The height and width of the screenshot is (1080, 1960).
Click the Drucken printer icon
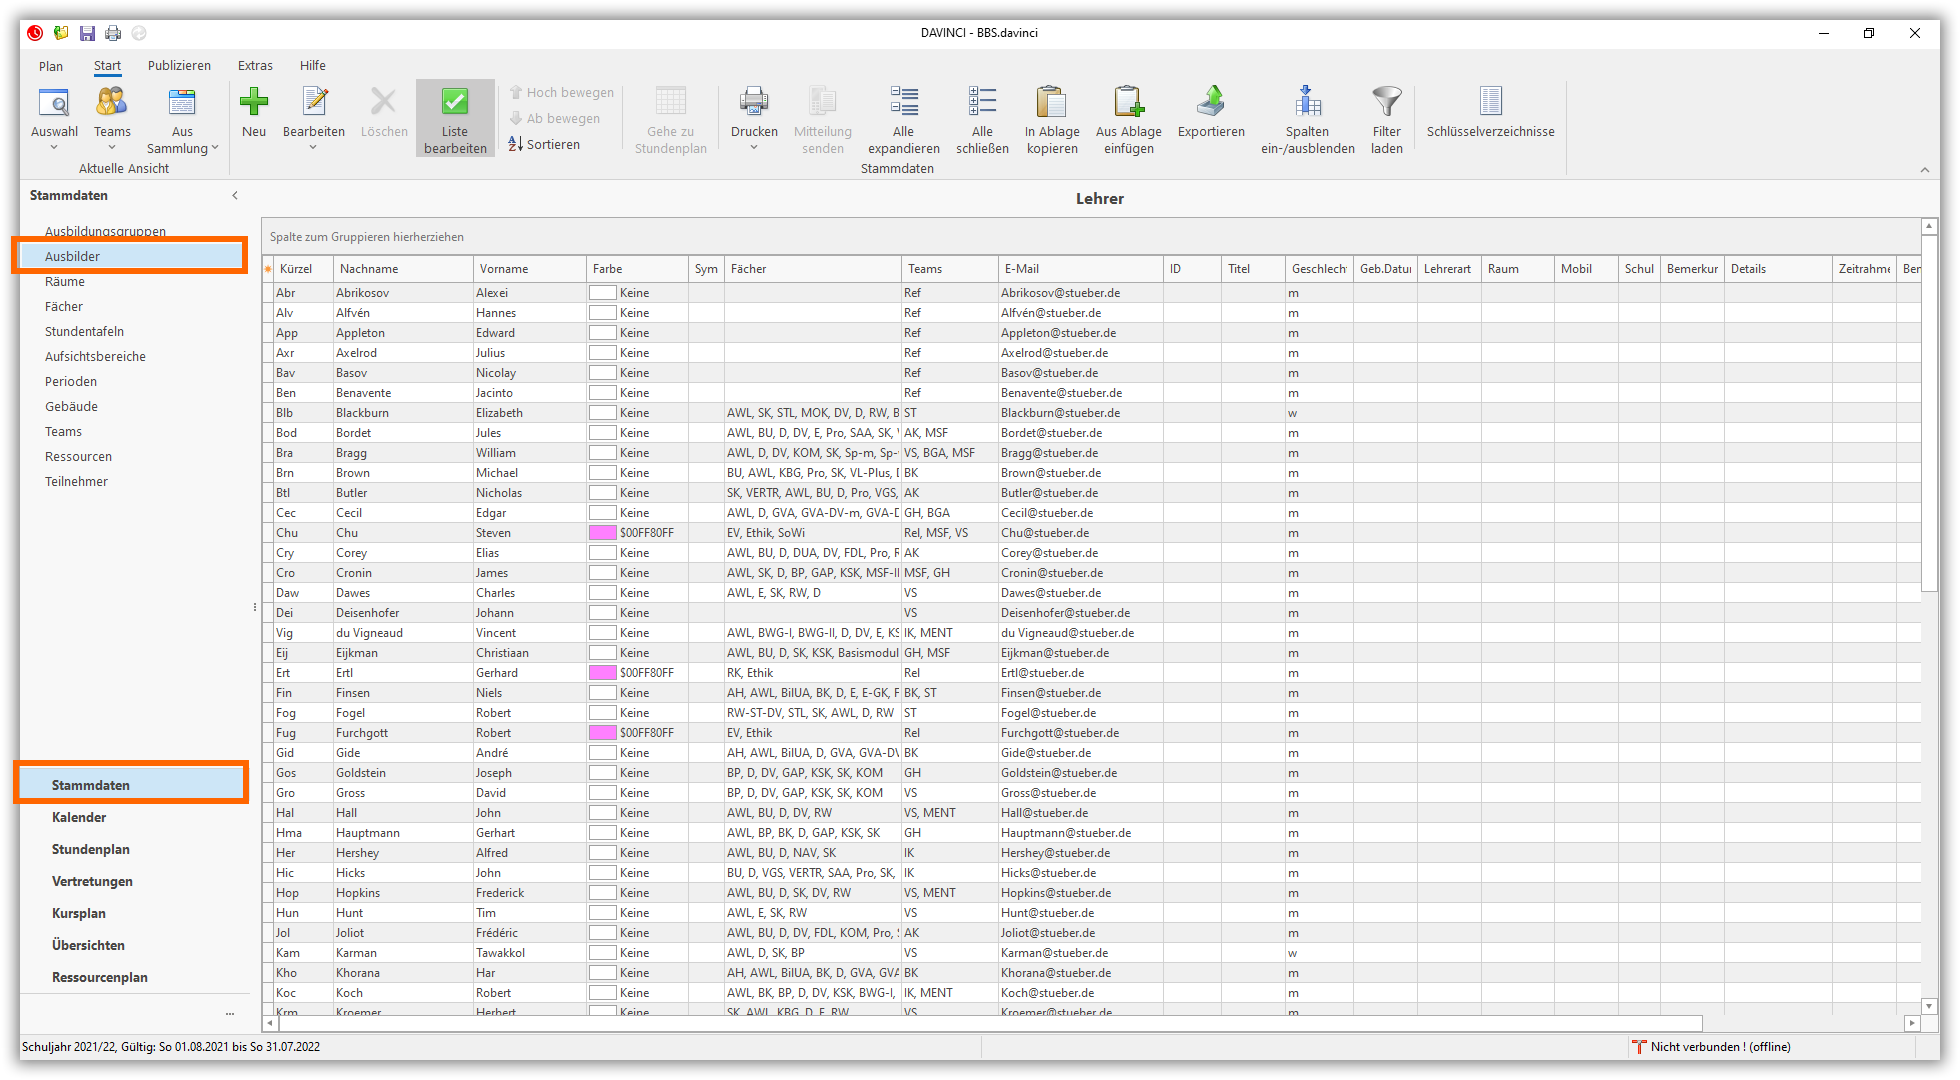753,102
